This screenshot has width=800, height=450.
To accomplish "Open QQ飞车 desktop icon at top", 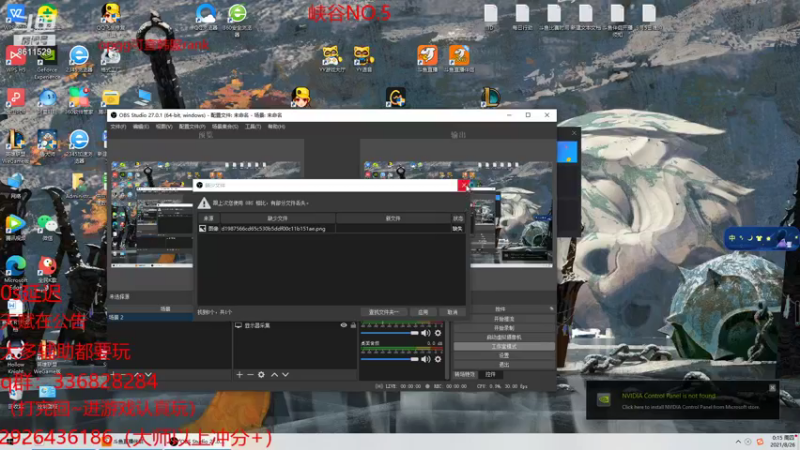I will point(110,16).
